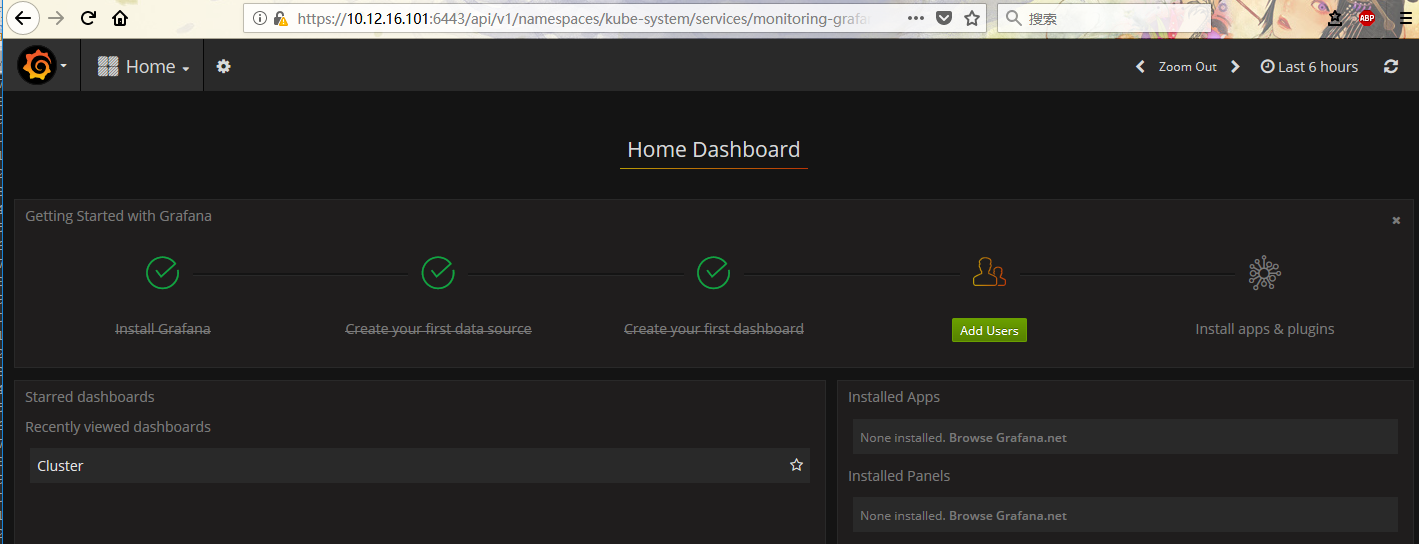Image resolution: width=1419 pixels, height=544 pixels.
Task: Reload the browser page
Action: [89, 18]
